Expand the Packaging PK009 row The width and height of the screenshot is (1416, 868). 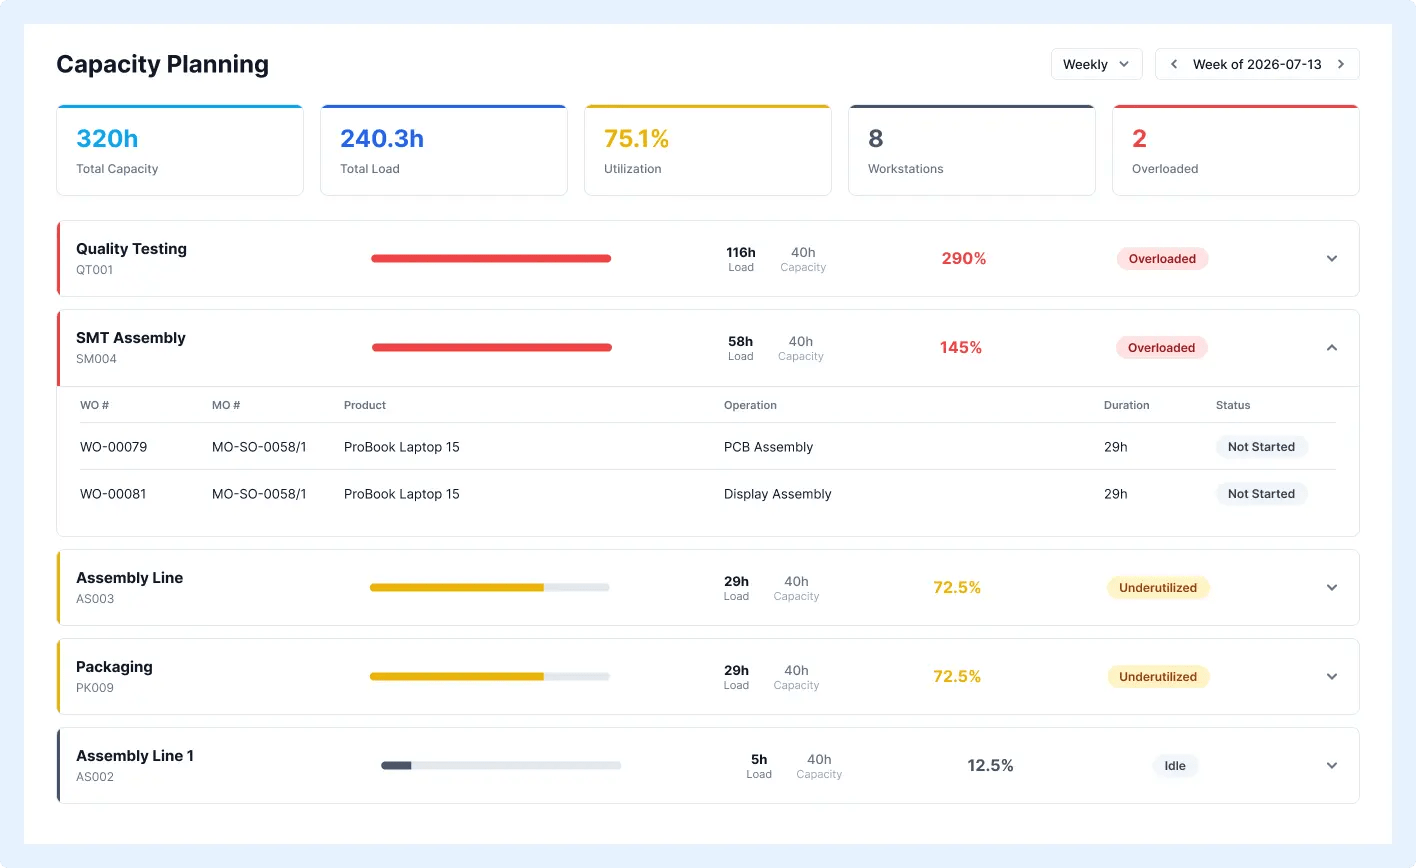(x=1332, y=676)
